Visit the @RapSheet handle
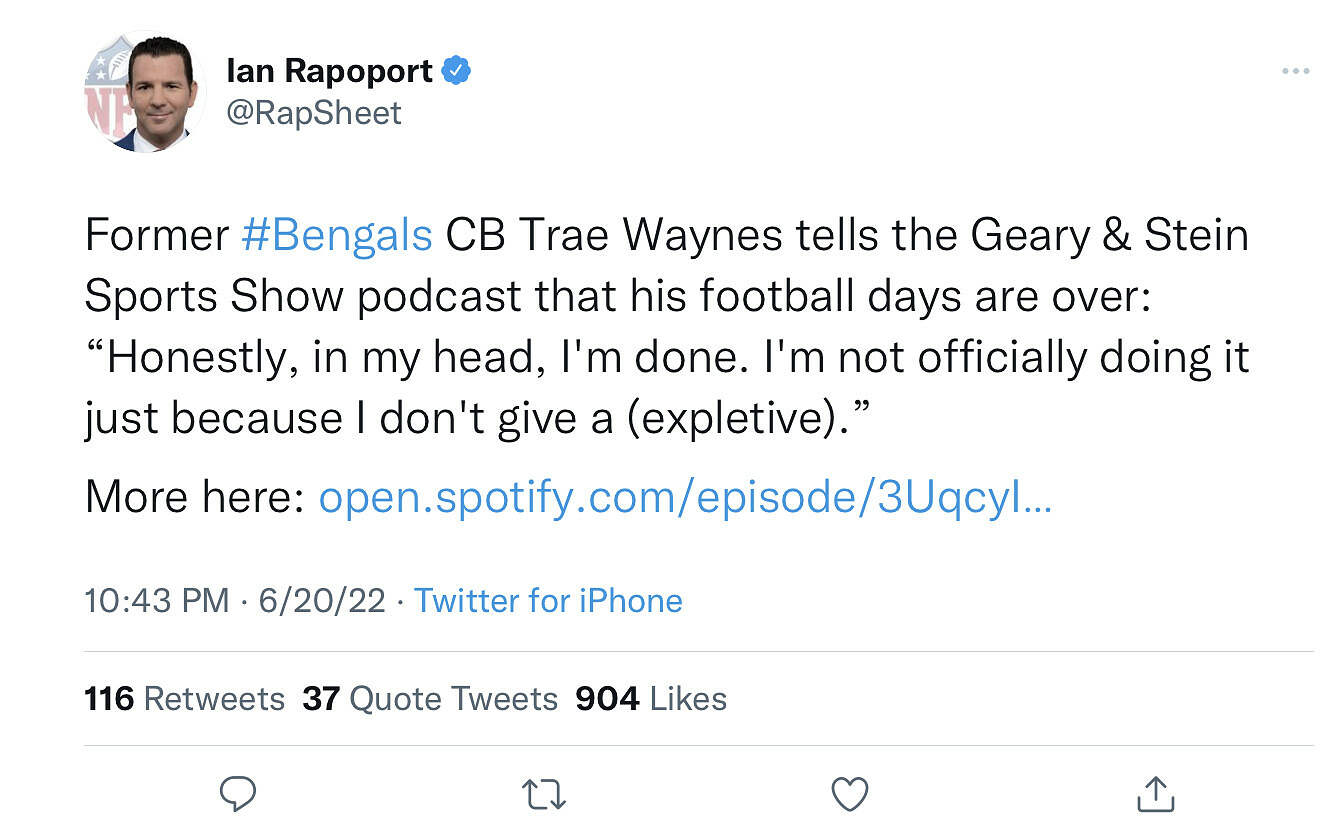This screenshot has width=1343, height=840. (x=314, y=112)
